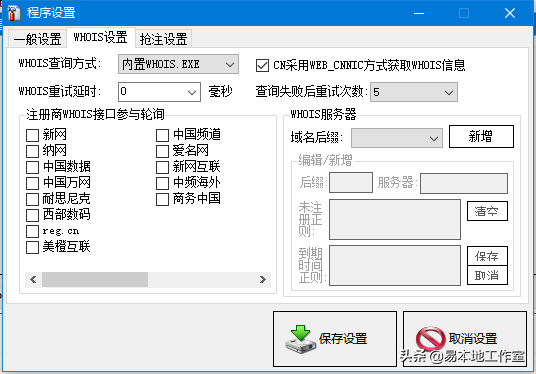Check the 中国数据 option
536x374 pixels.
click(32, 167)
